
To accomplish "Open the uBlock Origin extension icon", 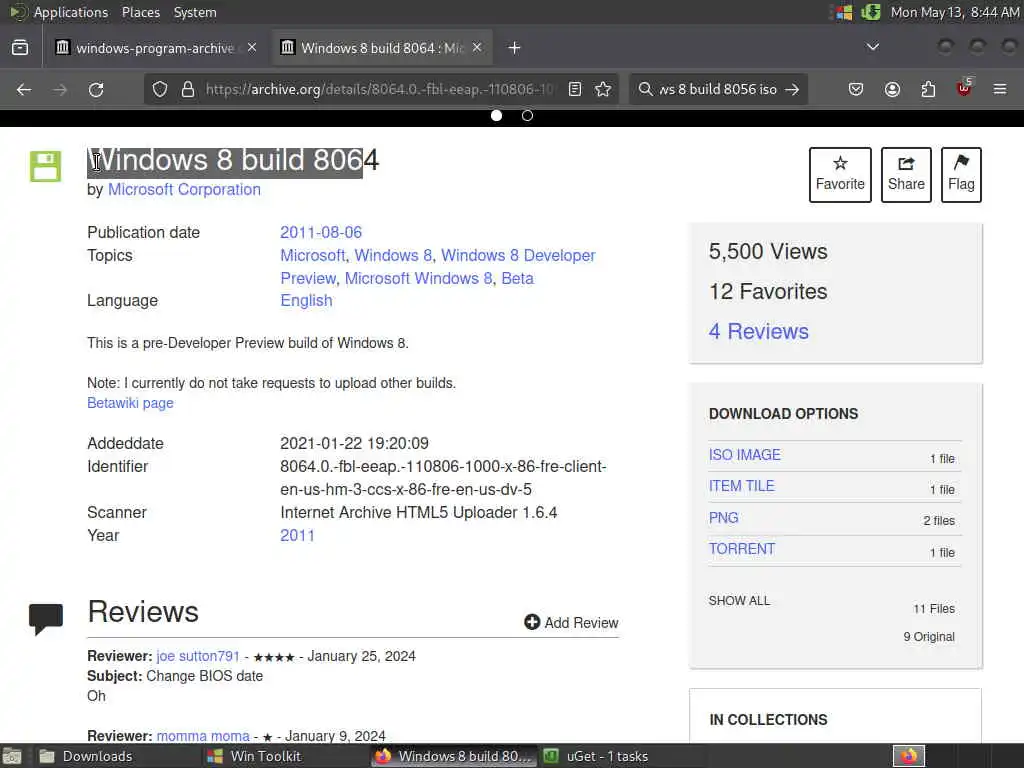I will tap(964, 88).
